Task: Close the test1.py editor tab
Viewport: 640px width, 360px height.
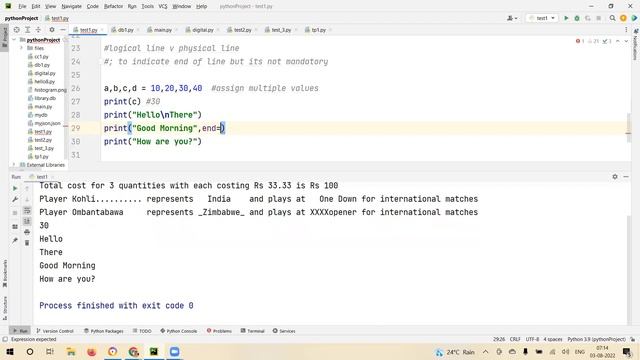Action: coord(102,30)
